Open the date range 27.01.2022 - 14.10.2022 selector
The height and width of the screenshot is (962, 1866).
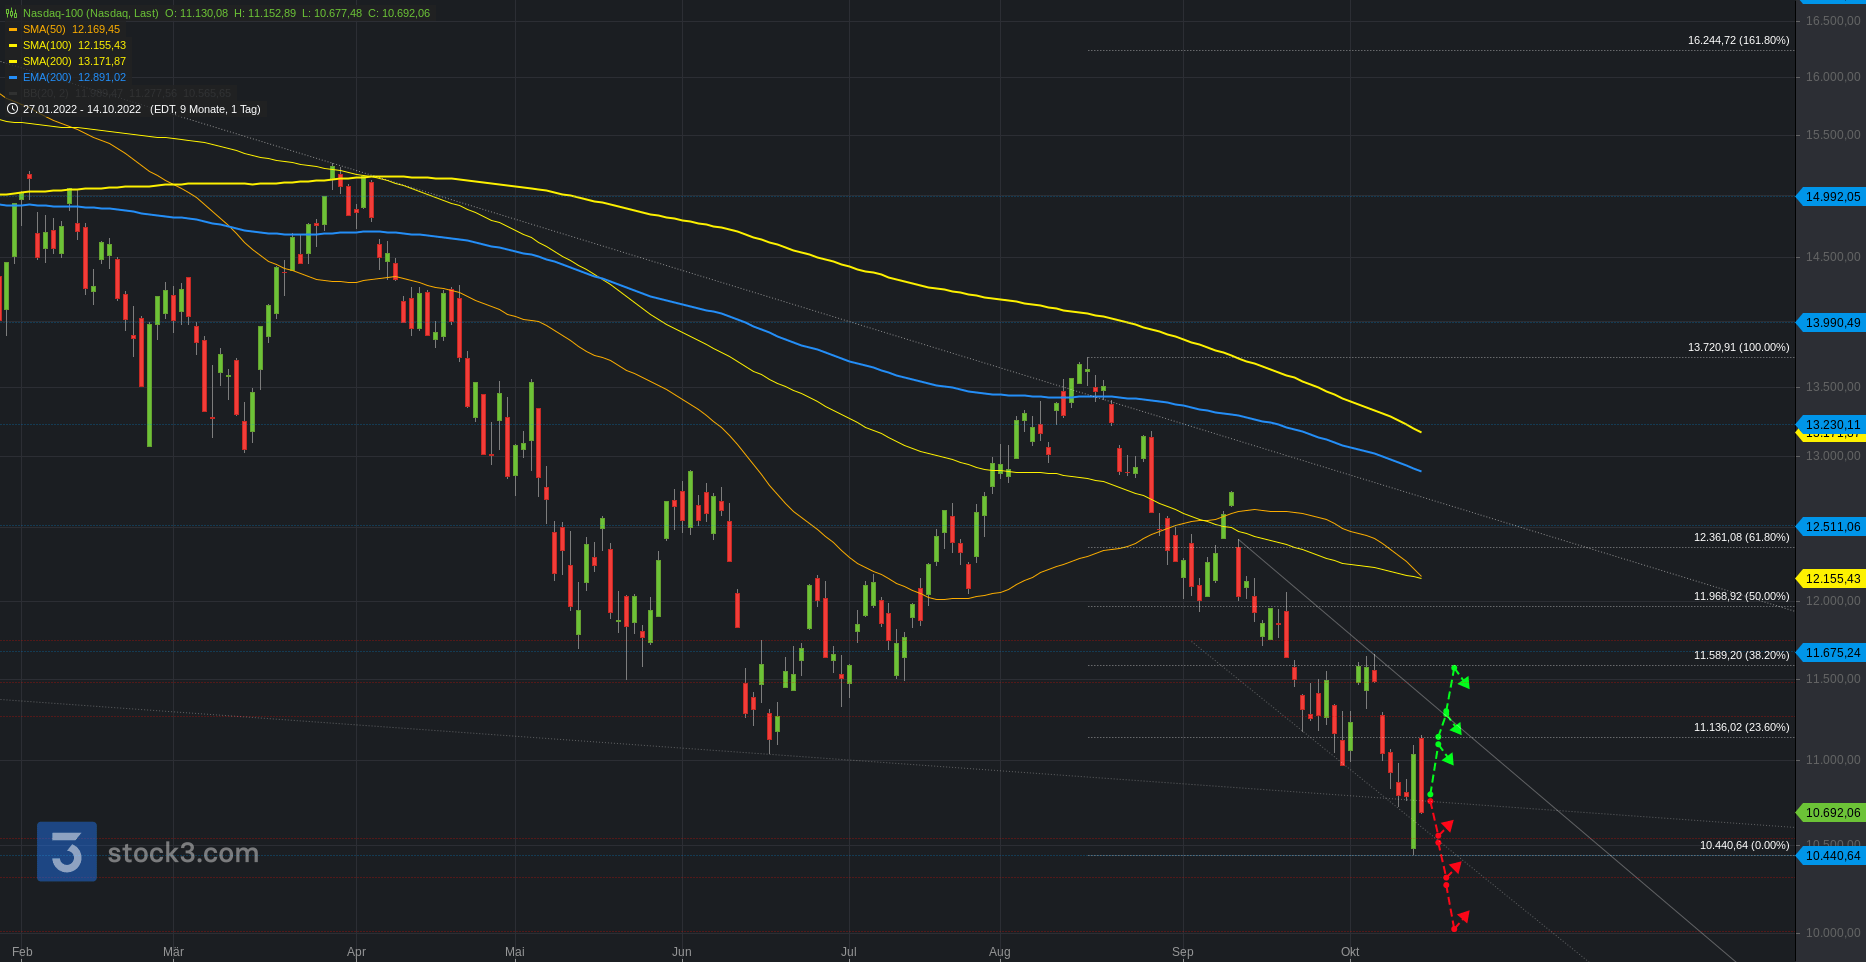coord(82,109)
